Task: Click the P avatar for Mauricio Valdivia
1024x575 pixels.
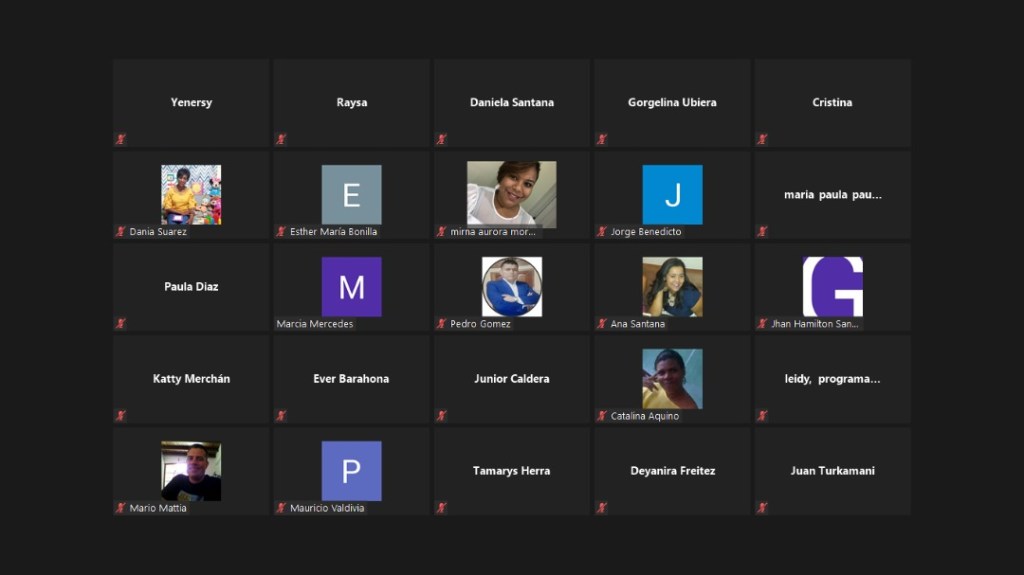Action: click(x=351, y=470)
